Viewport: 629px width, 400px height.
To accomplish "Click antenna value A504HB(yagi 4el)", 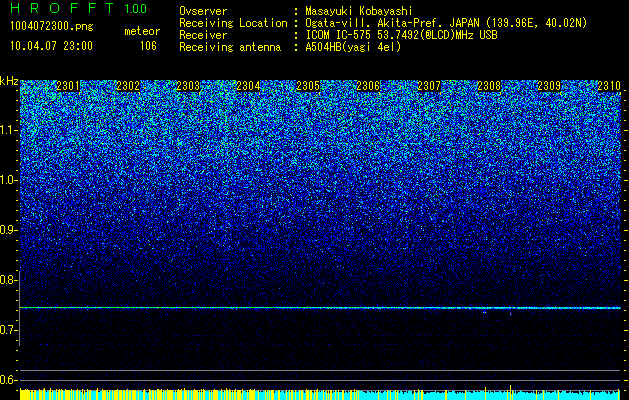I will pos(353,47).
